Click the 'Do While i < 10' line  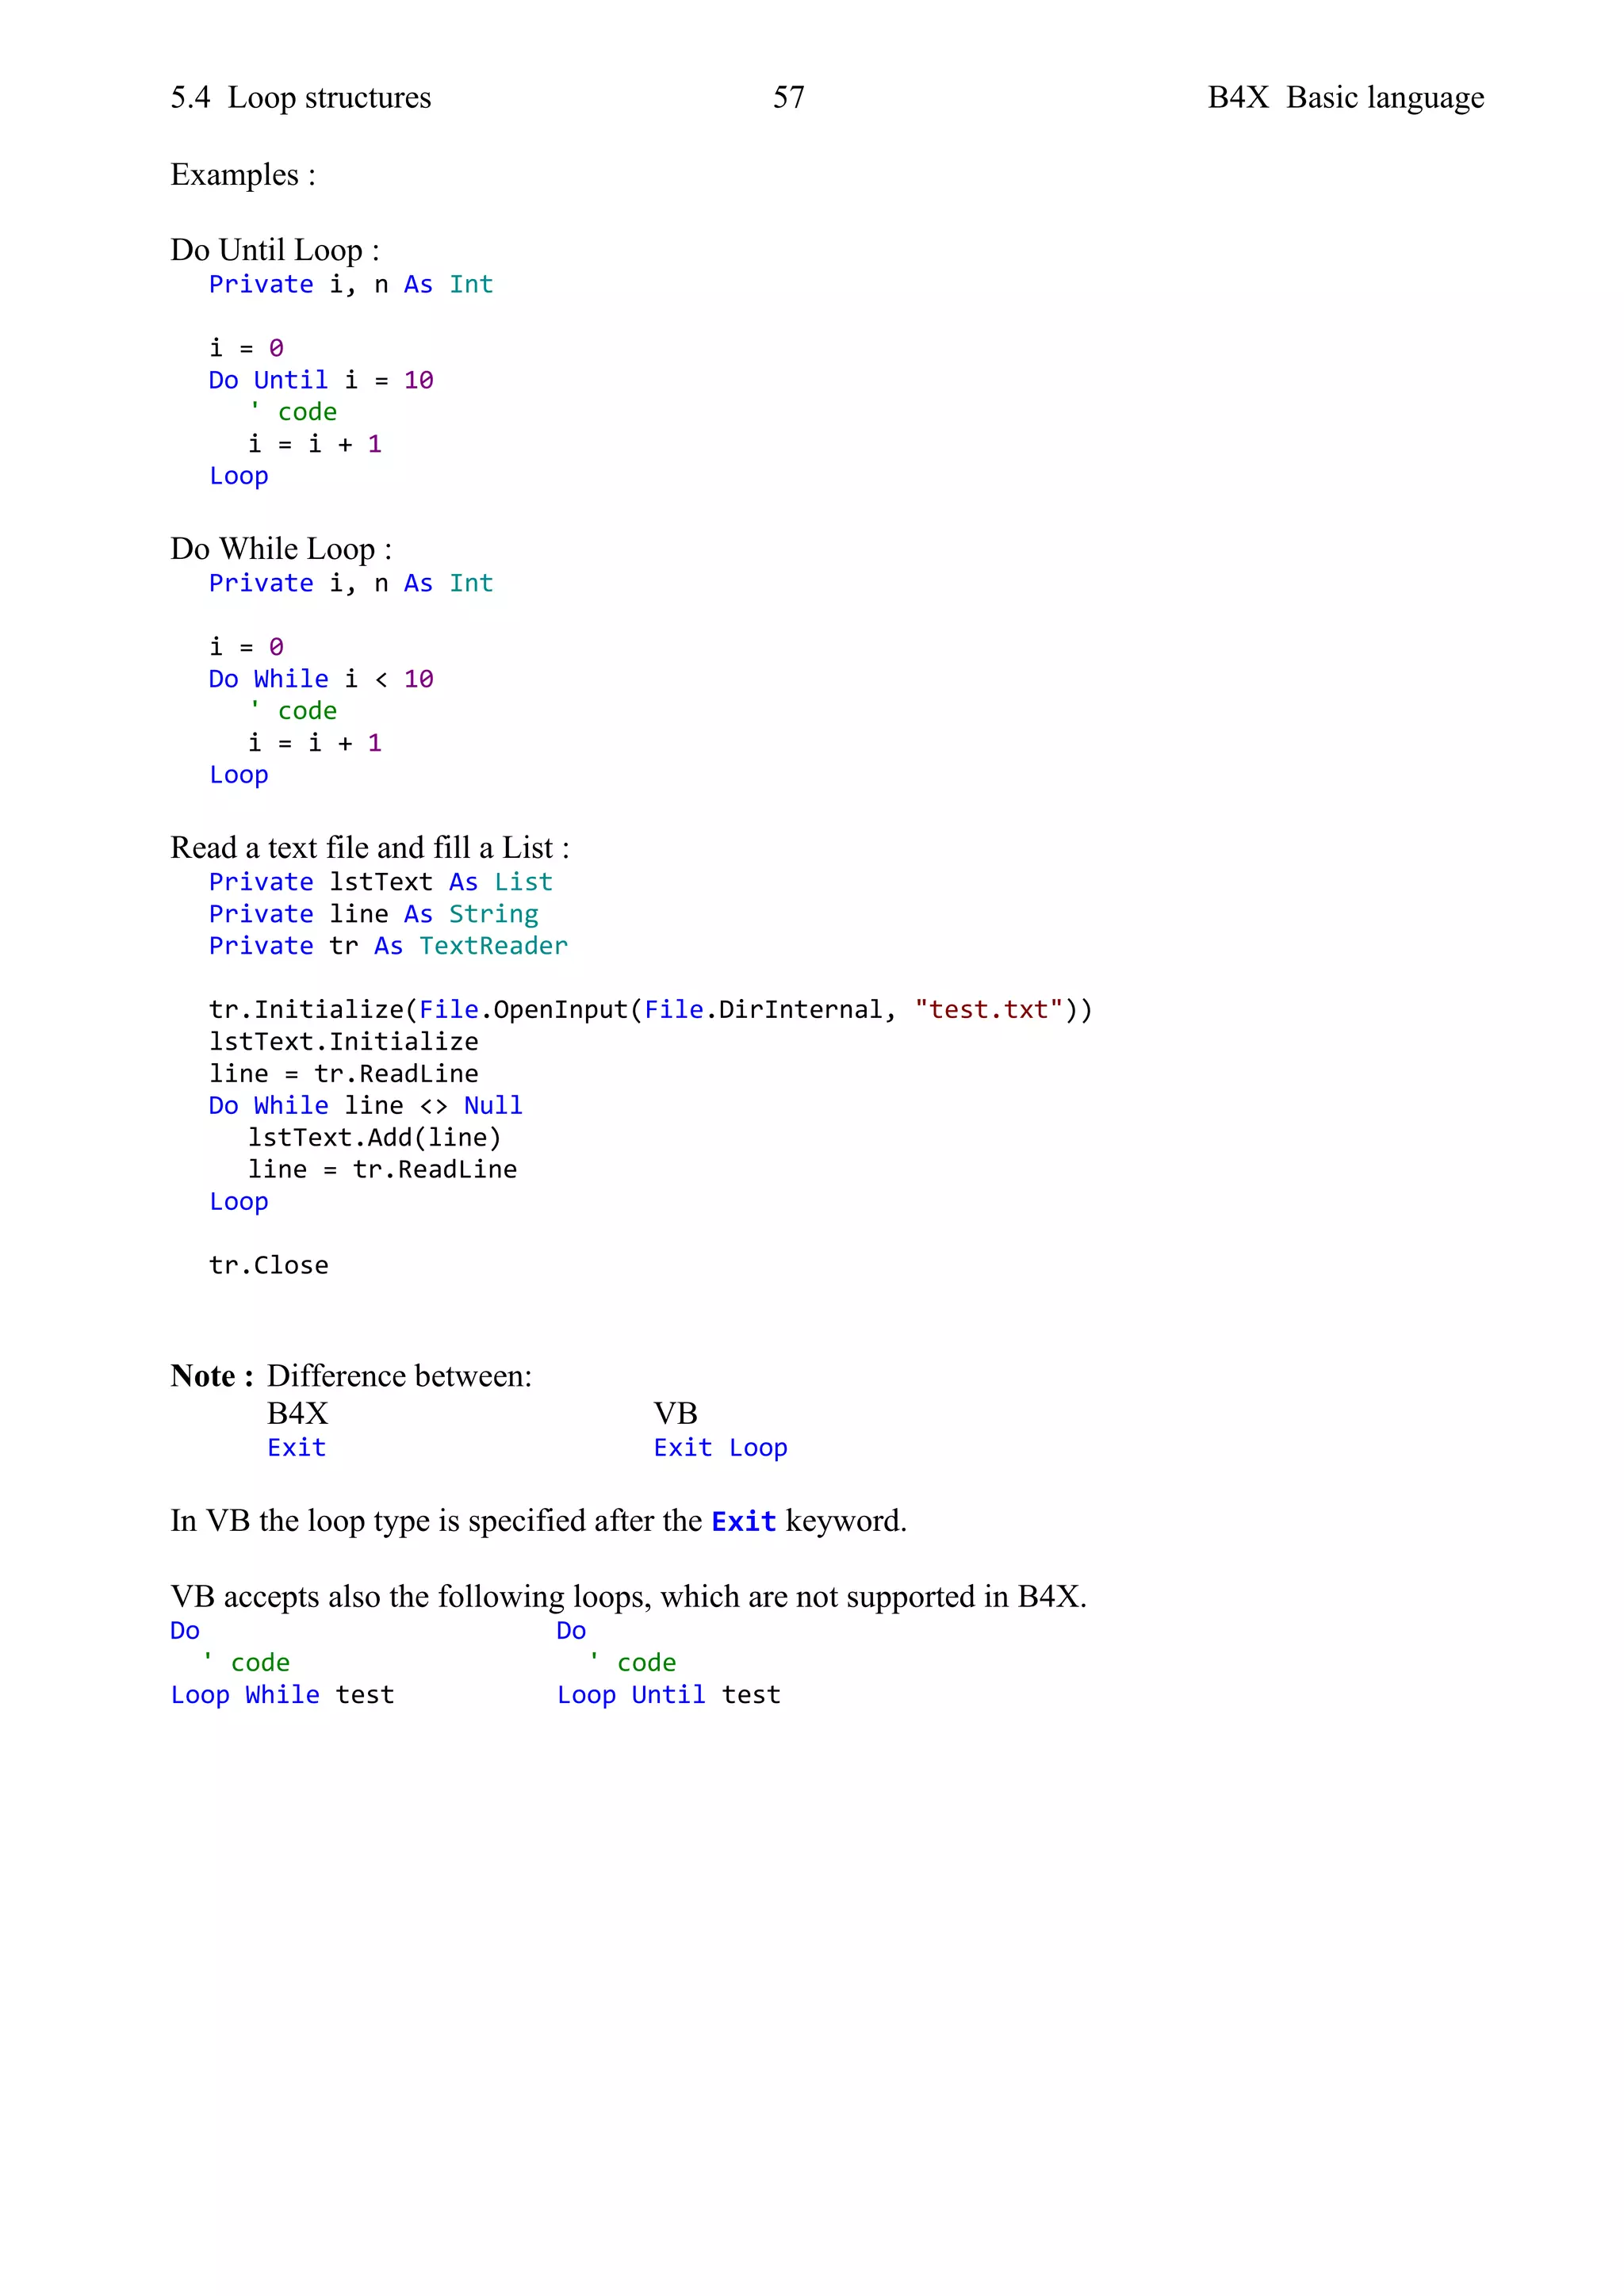(x=321, y=679)
